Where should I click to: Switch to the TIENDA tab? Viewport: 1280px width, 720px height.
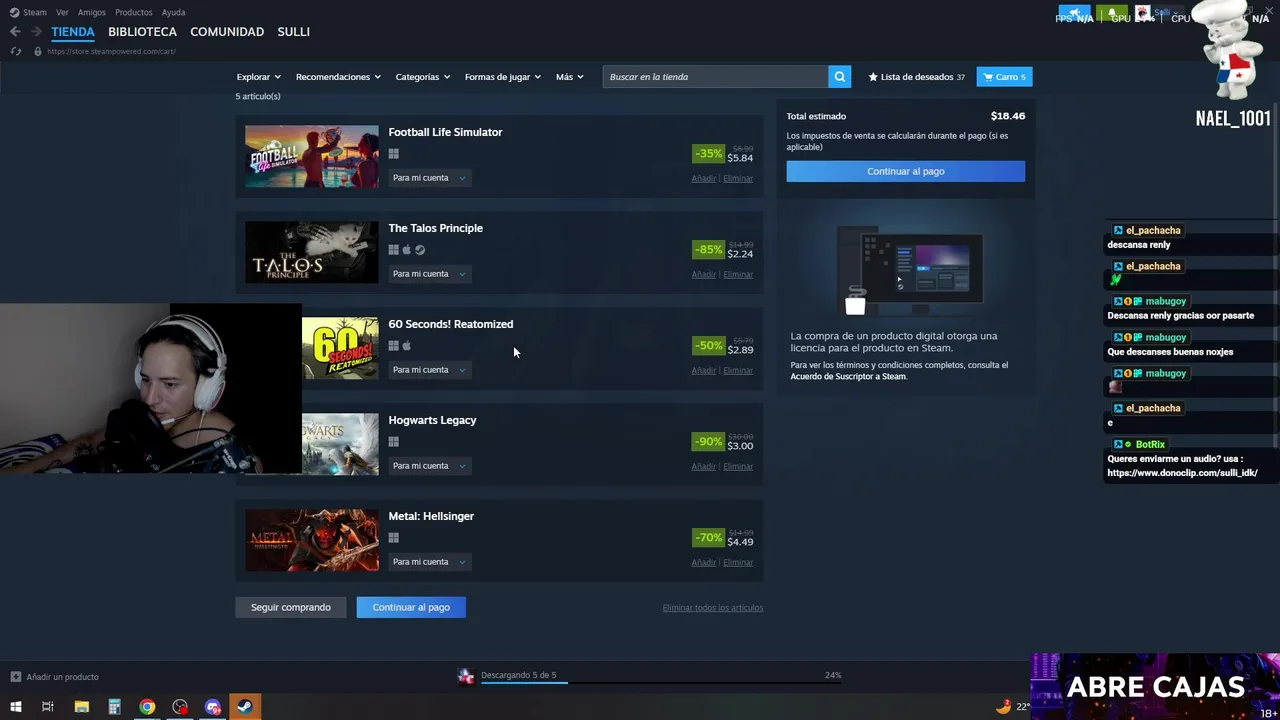[x=73, y=32]
